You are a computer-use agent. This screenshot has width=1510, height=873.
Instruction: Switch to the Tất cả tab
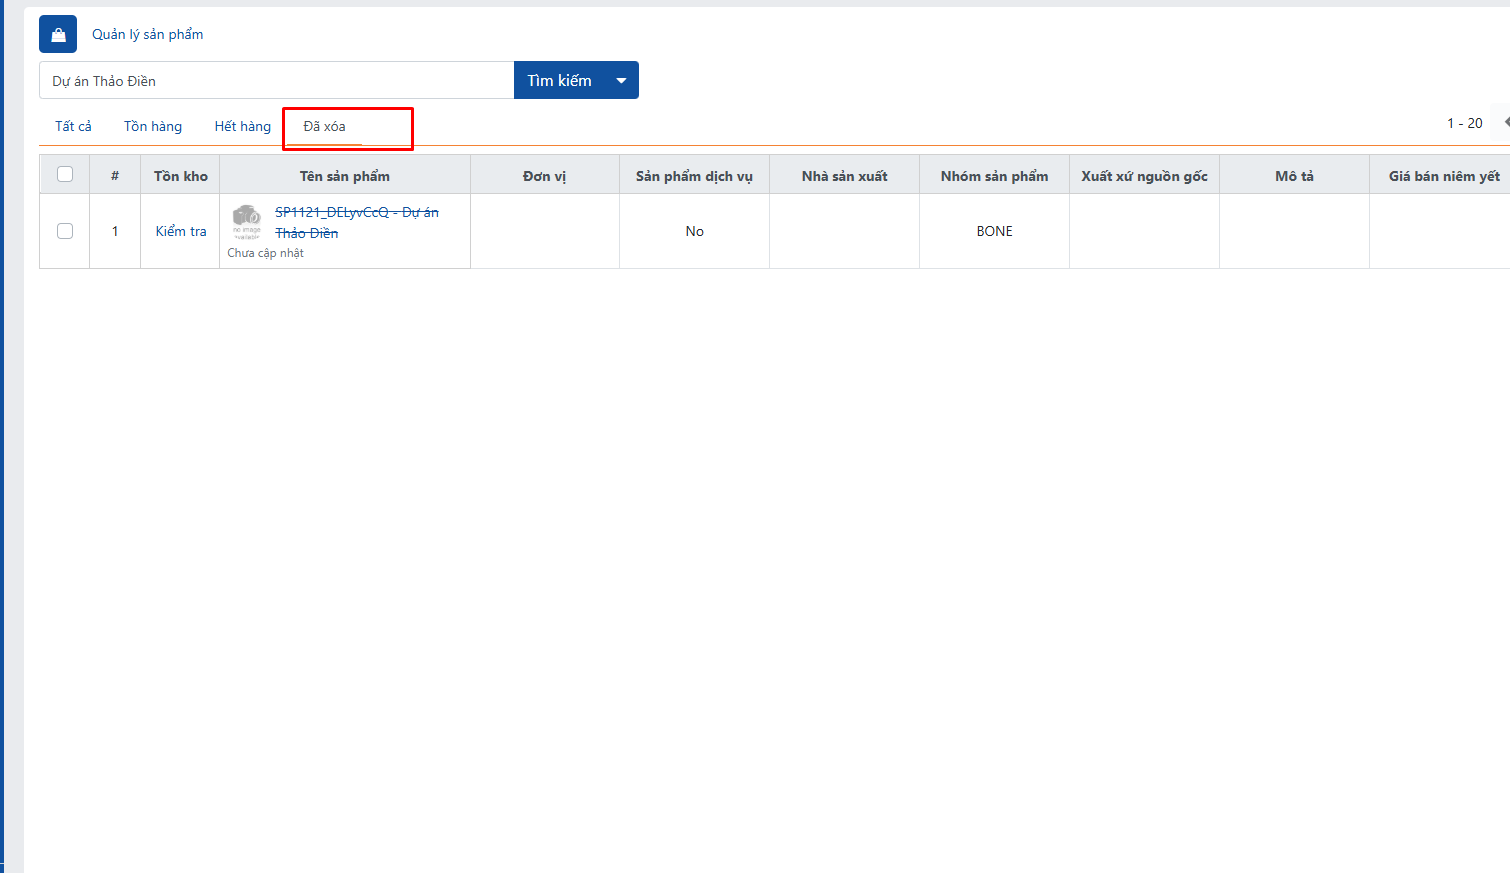(73, 127)
